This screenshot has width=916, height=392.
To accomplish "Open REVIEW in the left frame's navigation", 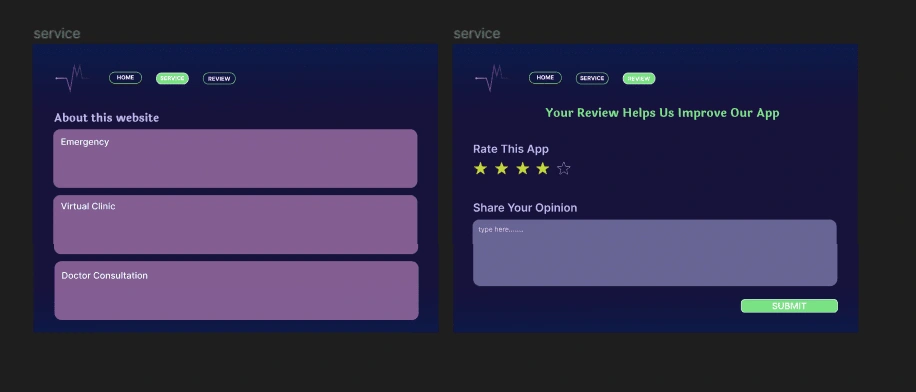I will pyautogui.click(x=219, y=78).
